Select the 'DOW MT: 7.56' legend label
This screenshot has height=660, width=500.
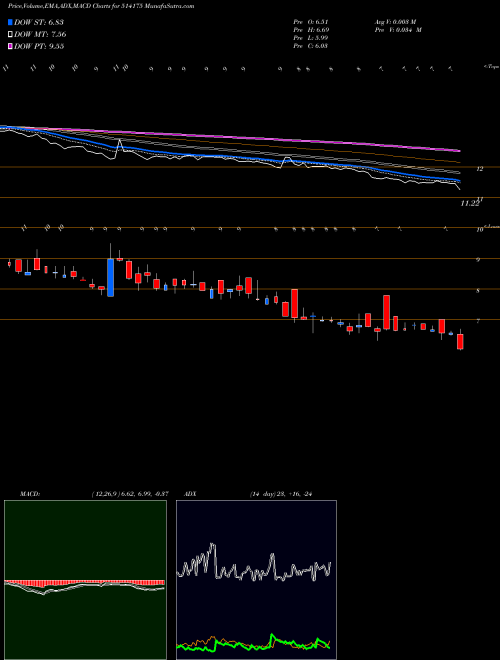[40, 35]
